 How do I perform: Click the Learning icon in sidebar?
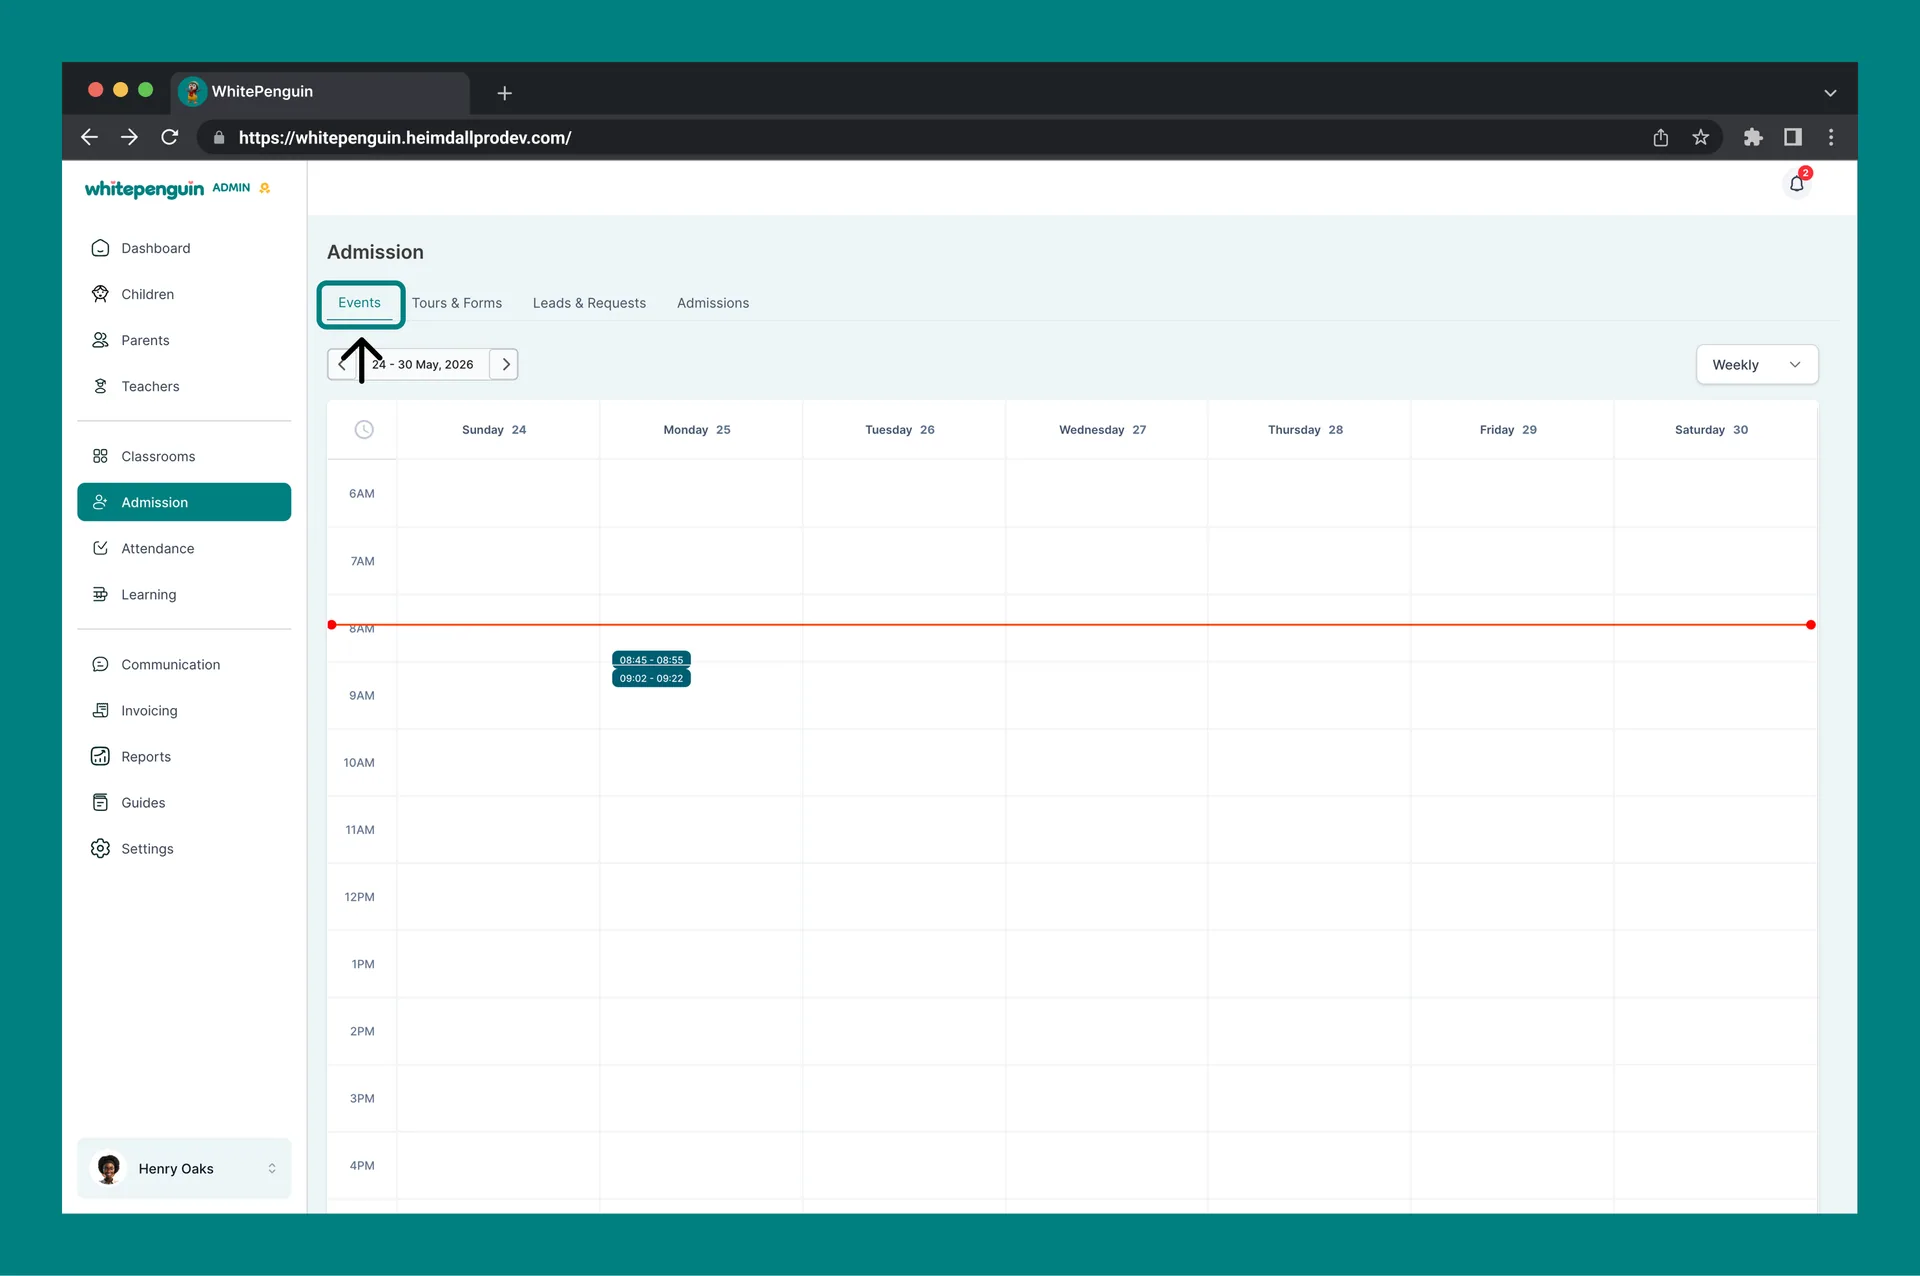click(100, 594)
